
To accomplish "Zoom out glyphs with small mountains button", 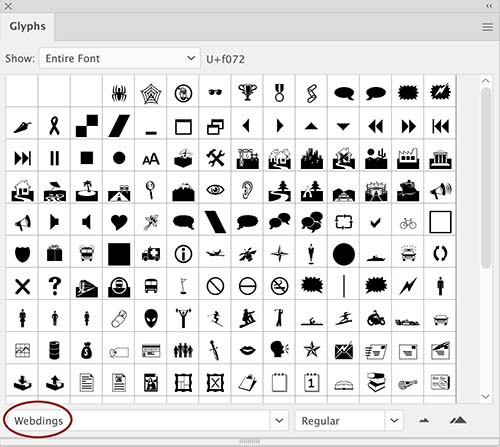I will tap(424, 421).
